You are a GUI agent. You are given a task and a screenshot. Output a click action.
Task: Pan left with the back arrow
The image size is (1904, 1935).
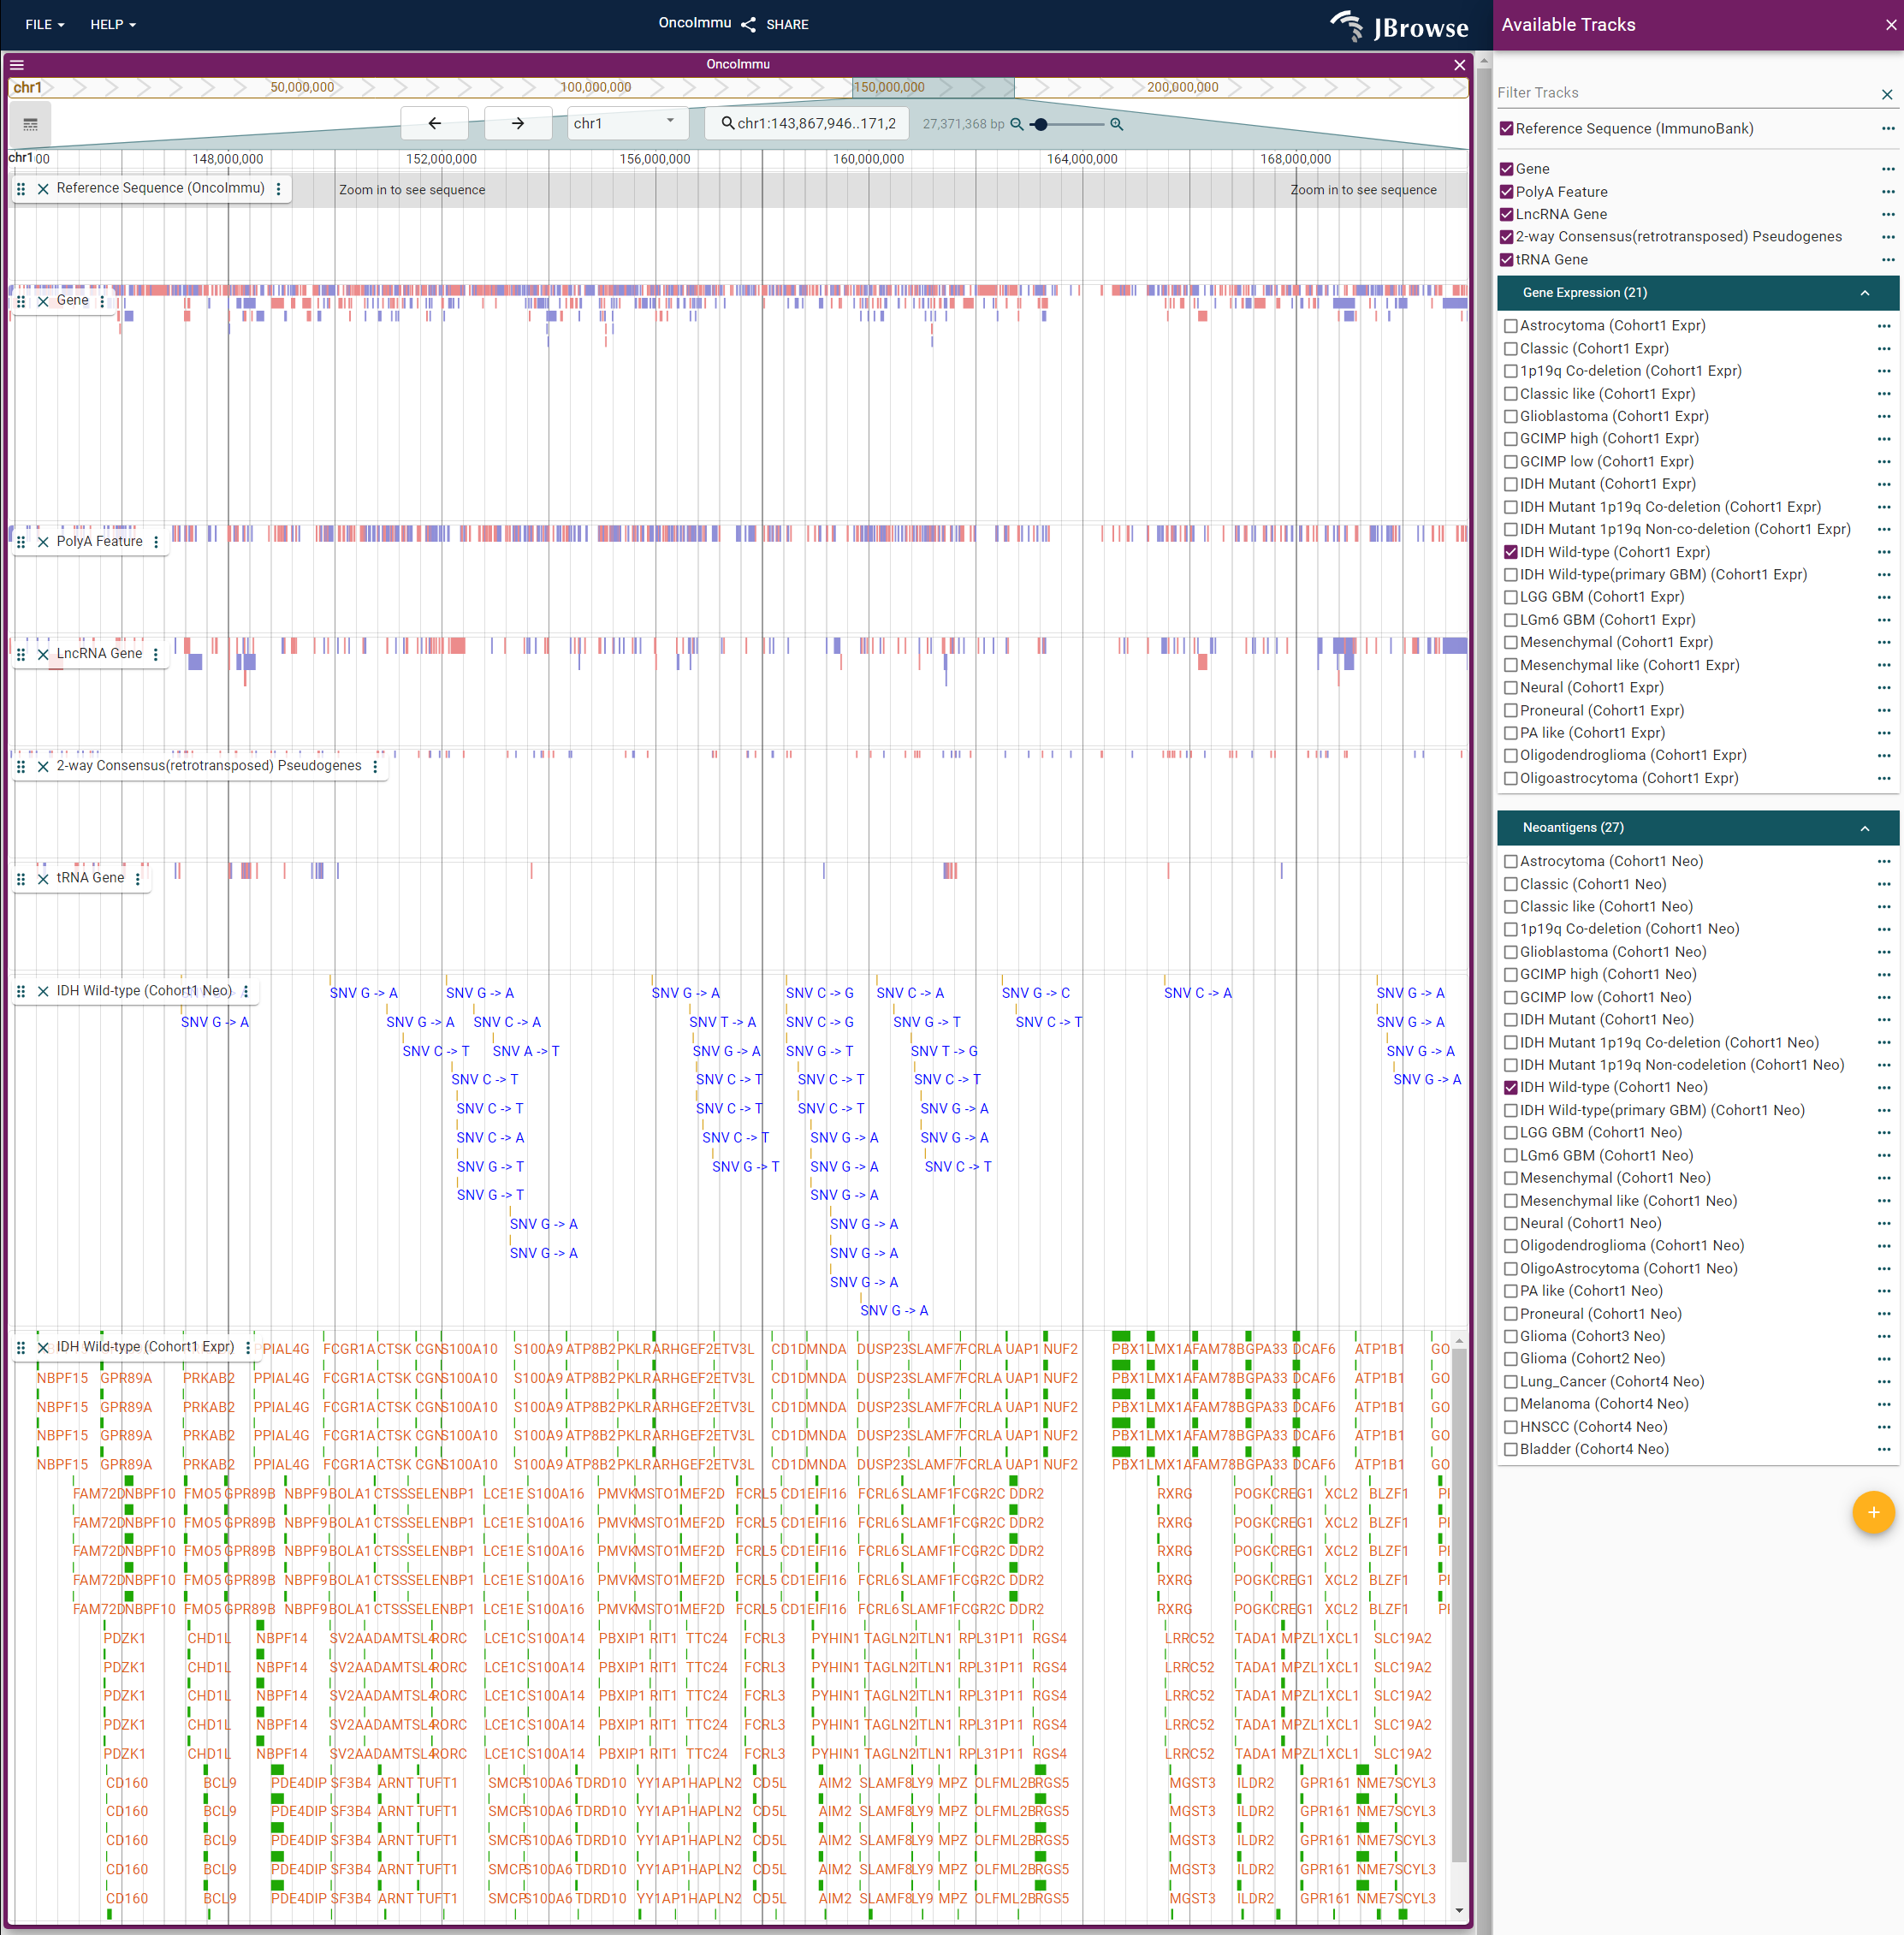tap(434, 123)
